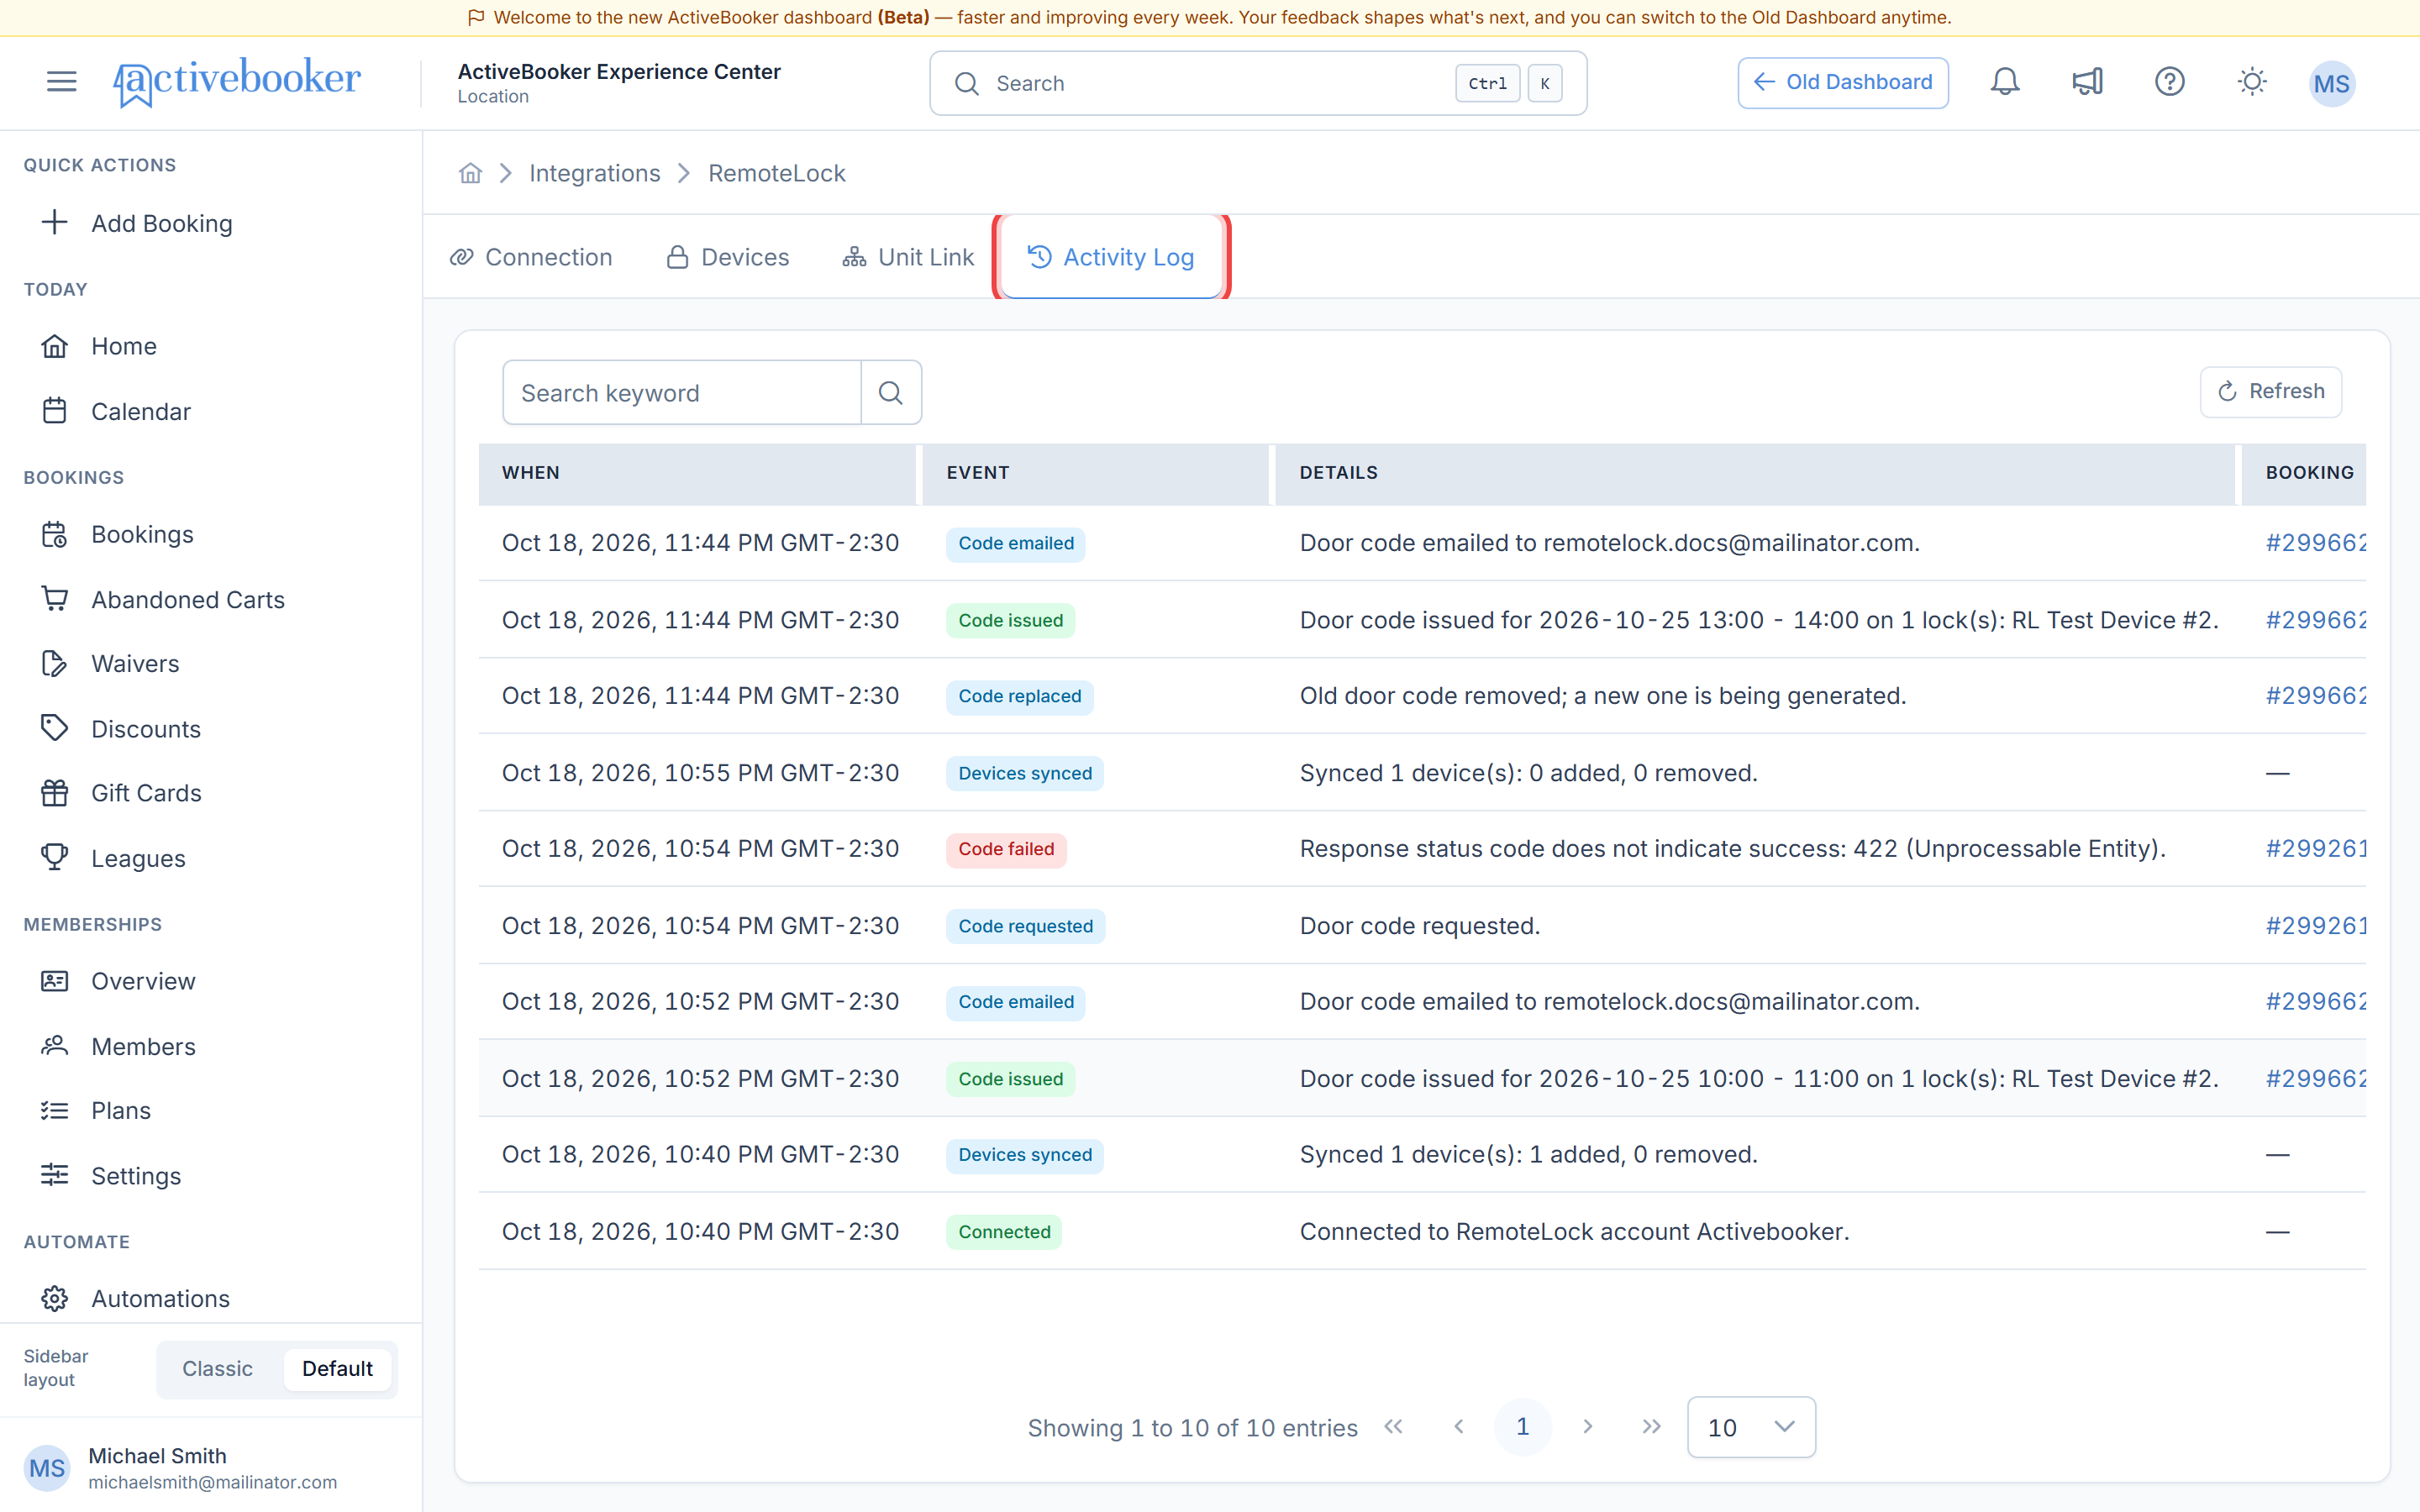This screenshot has width=2420, height=1512.
Task: Click 'ActiveBooker Experience Center' location name
Action: 619,72
